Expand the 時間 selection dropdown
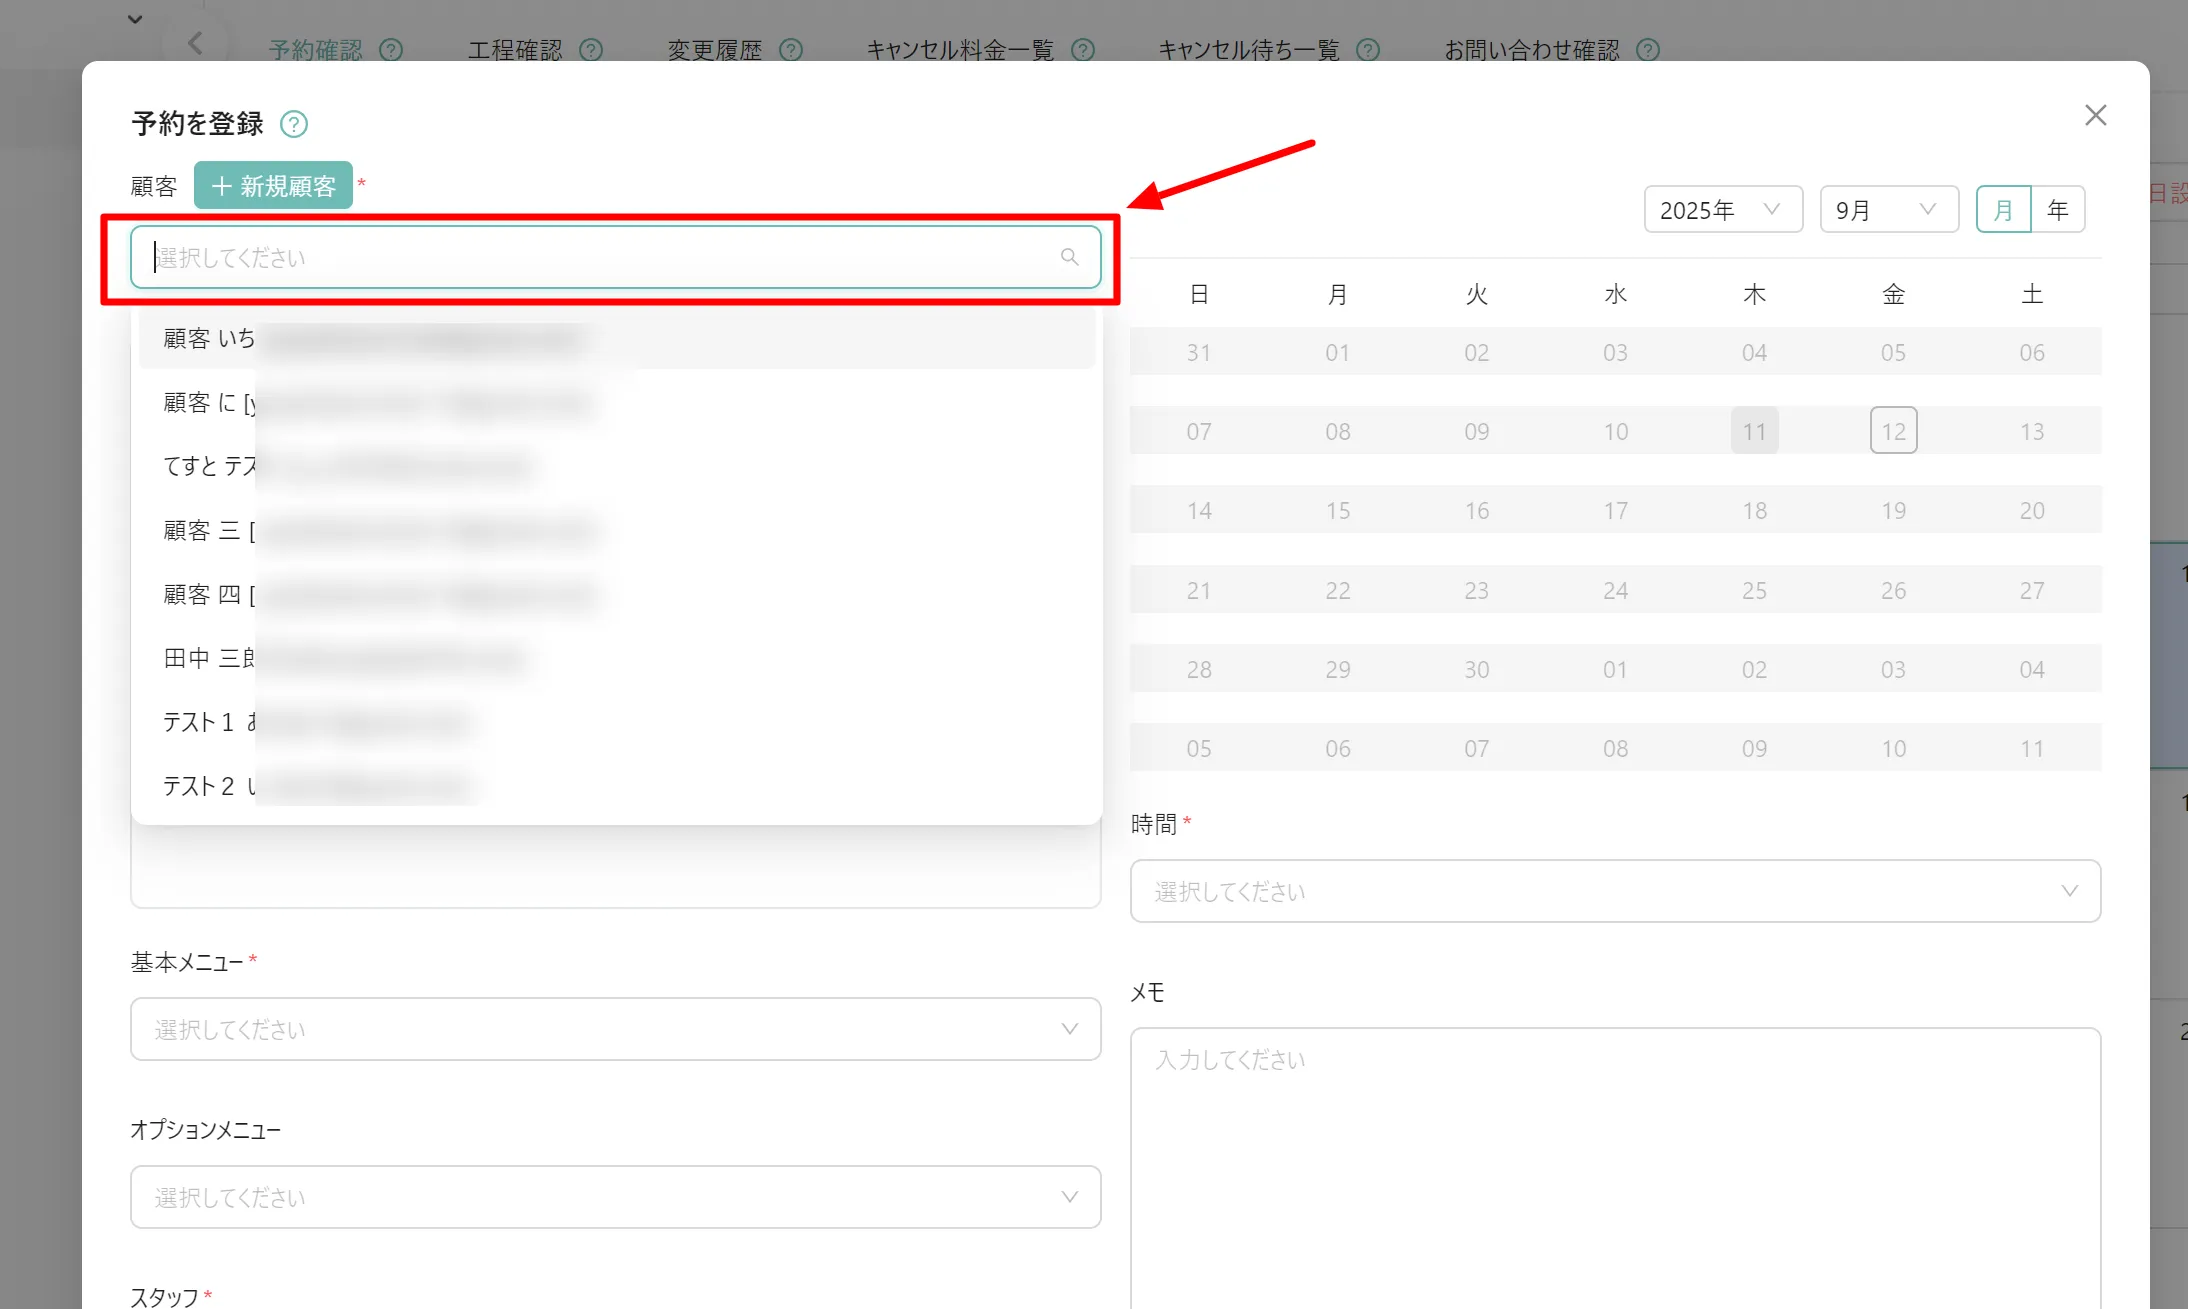The image size is (2188, 1309). pyautogui.click(x=1615, y=891)
